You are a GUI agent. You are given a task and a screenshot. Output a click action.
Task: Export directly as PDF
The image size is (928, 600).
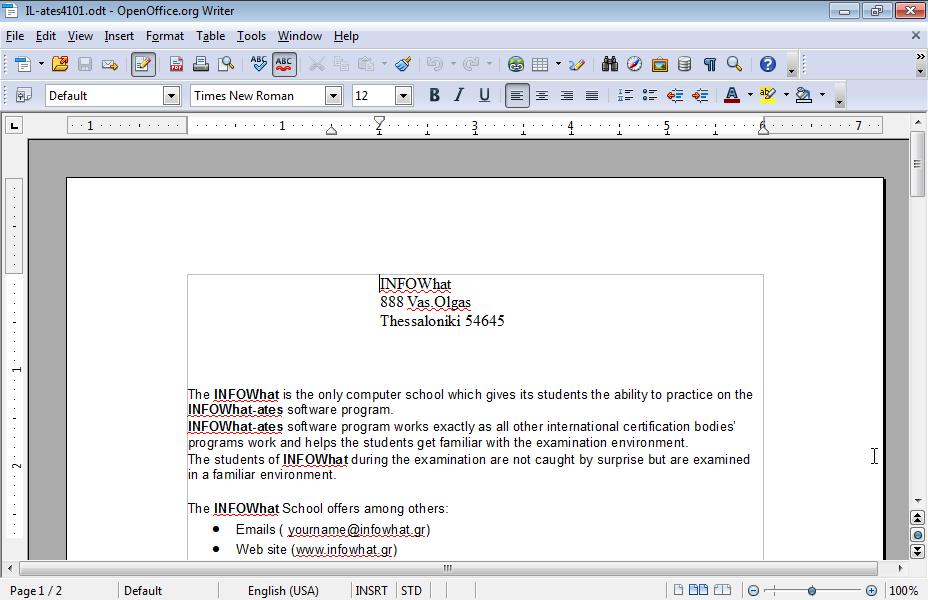point(176,64)
